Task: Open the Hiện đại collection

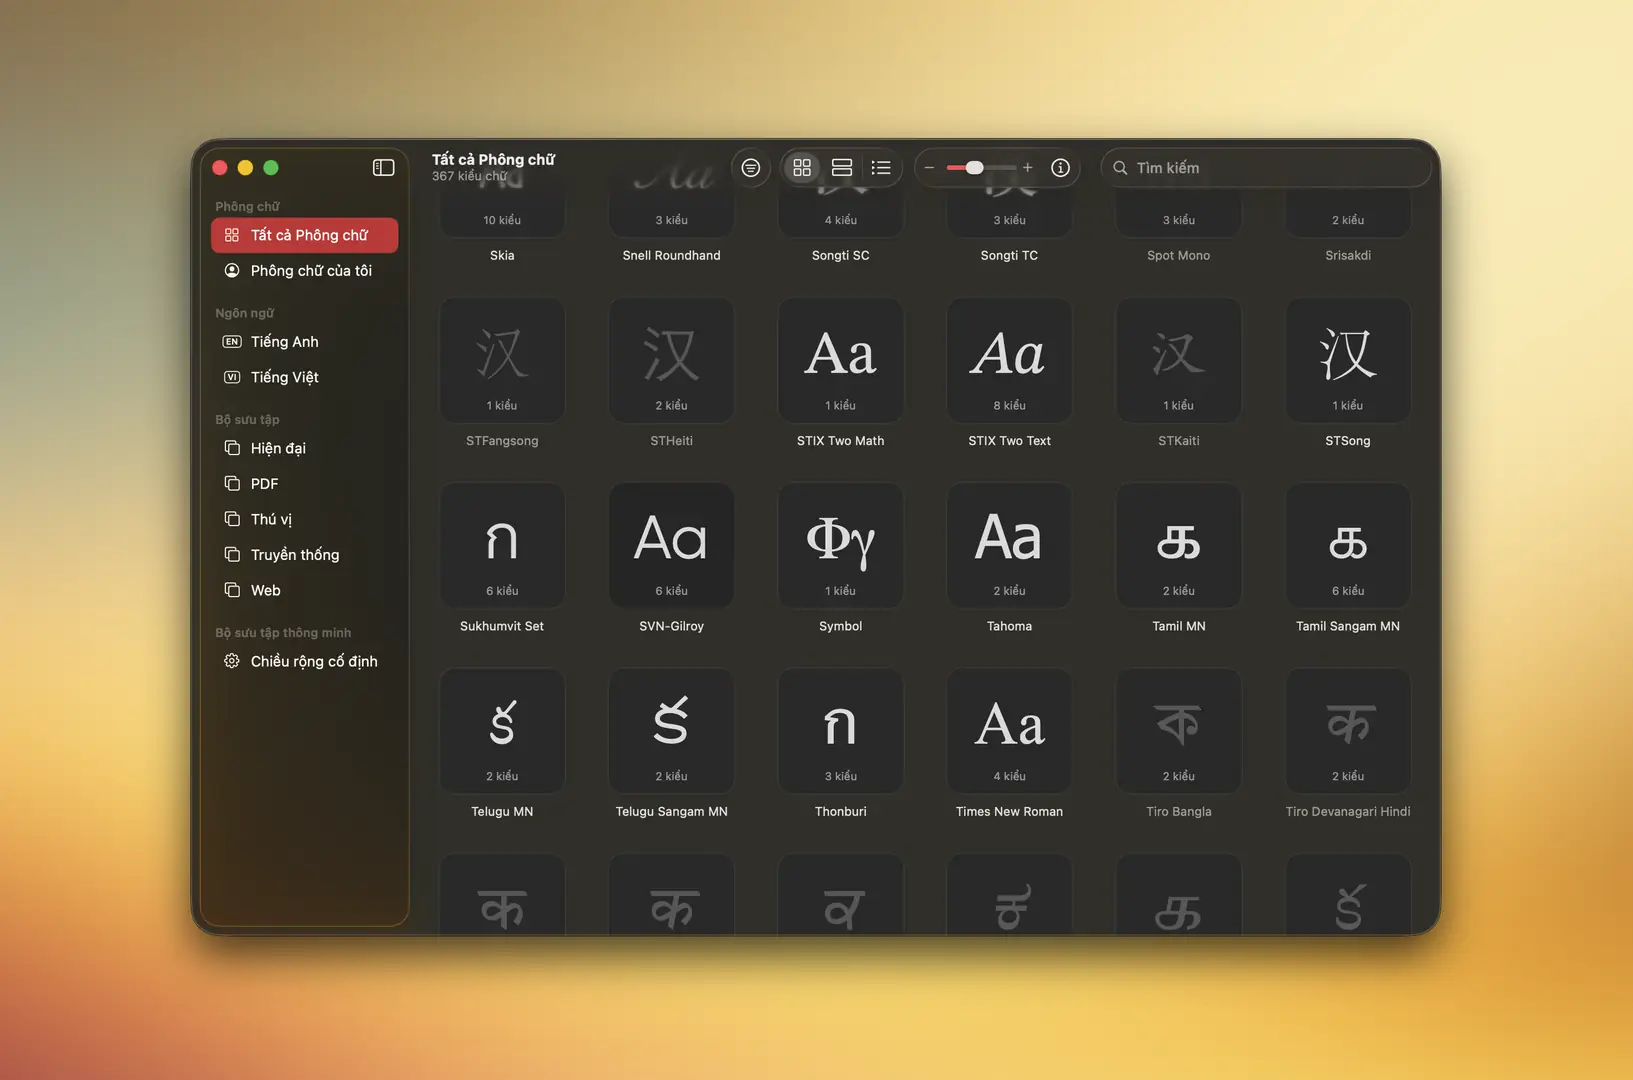Action: (305, 448)
